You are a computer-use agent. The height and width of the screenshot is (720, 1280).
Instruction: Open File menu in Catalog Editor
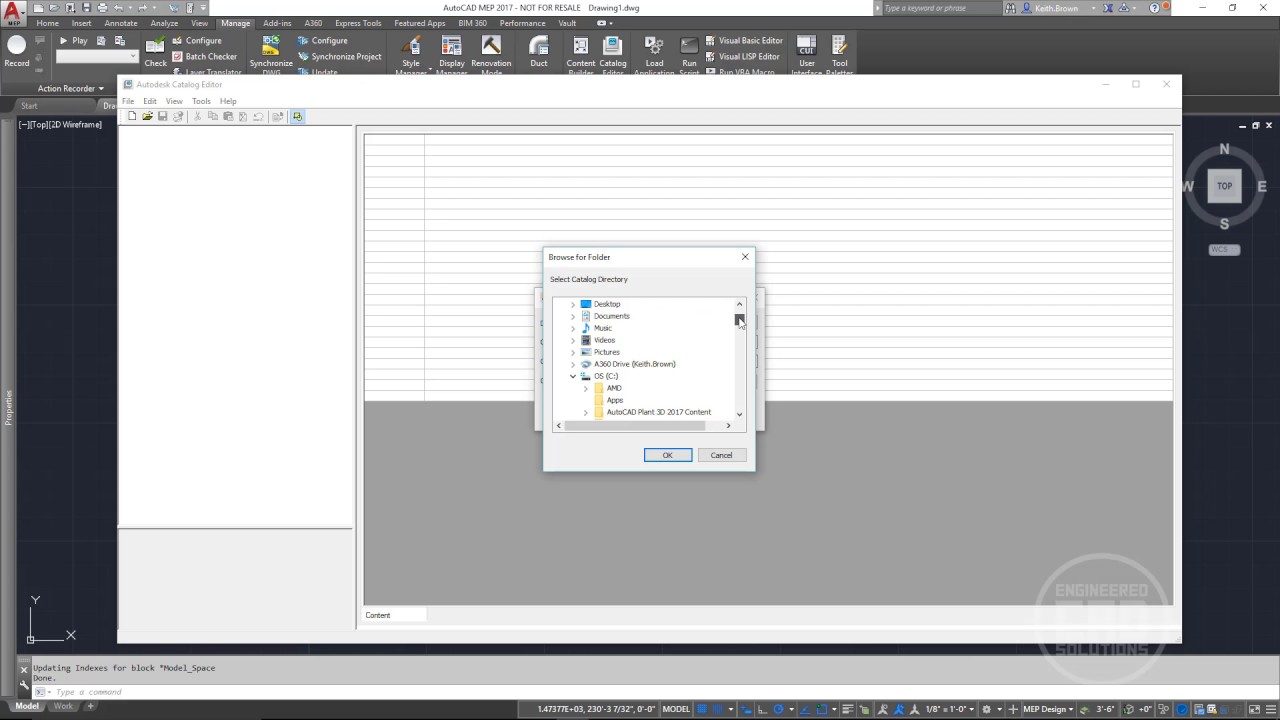click(128, 101)
